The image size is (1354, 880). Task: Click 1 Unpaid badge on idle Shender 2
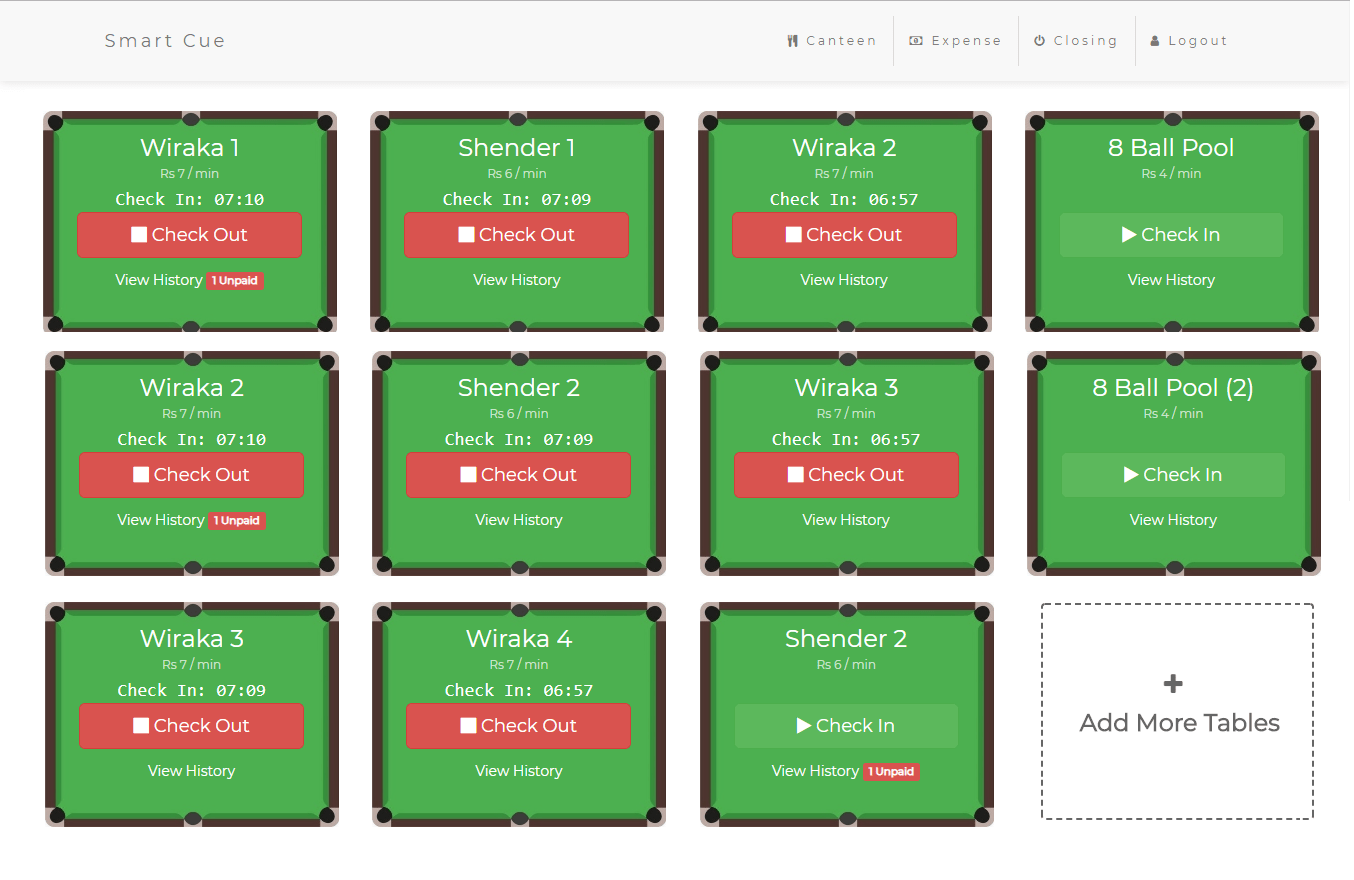tap(891, 772)
